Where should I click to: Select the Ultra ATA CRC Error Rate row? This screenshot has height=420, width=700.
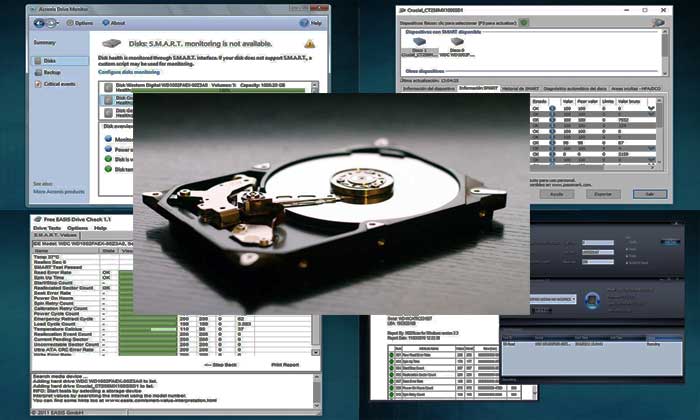pyautogui.click(x=172, y=350)
